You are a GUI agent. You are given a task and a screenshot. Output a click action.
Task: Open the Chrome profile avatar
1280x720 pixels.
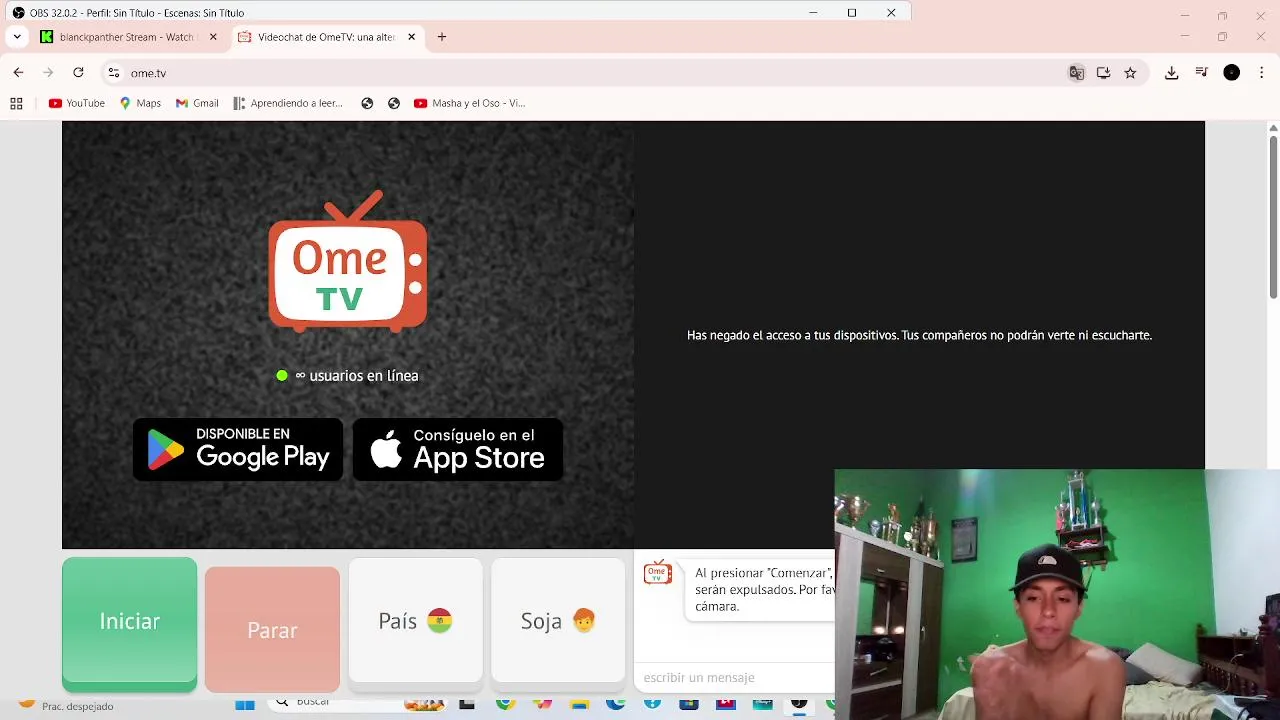click(x=1232, y=73)
